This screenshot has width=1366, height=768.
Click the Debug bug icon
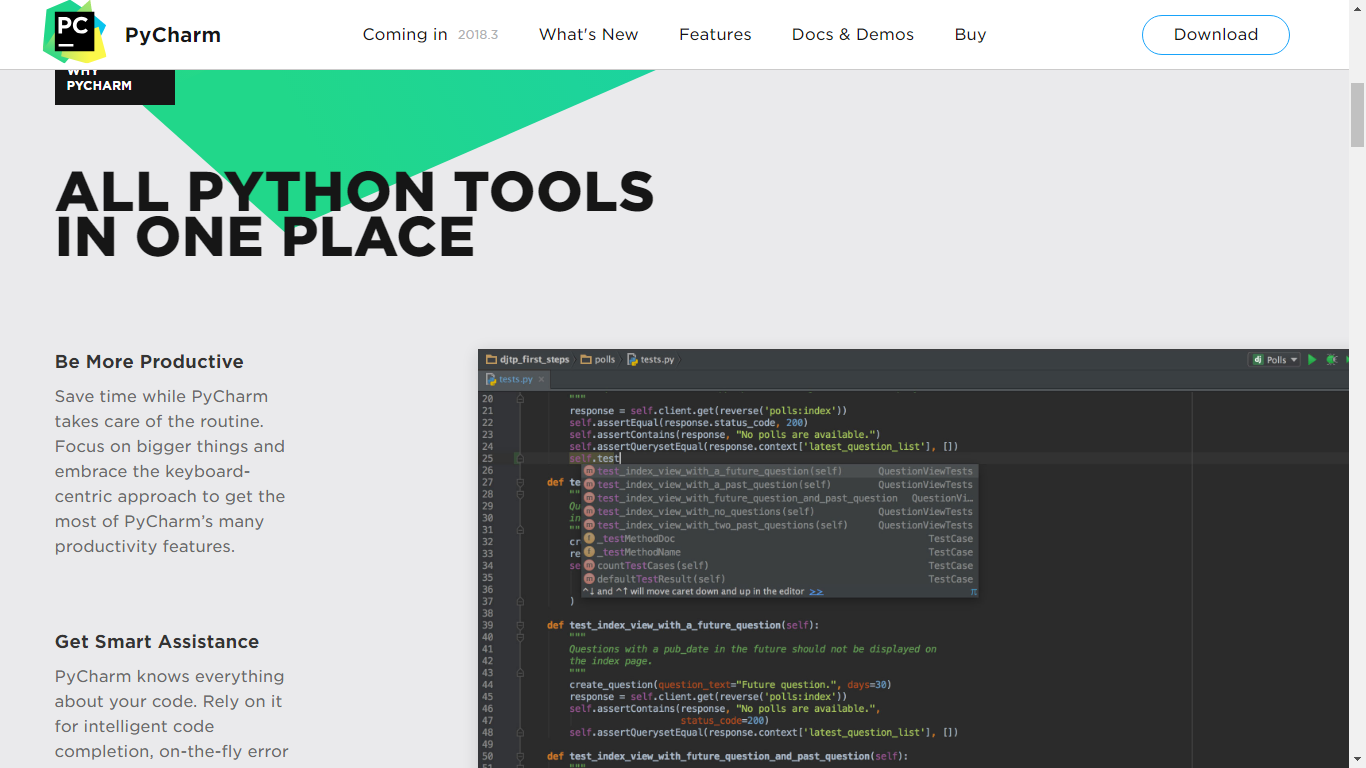[1331, 360]
